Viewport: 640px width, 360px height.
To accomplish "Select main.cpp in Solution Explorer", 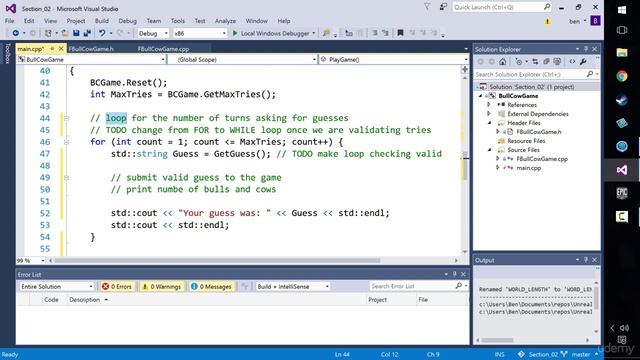I will point(529,168).
